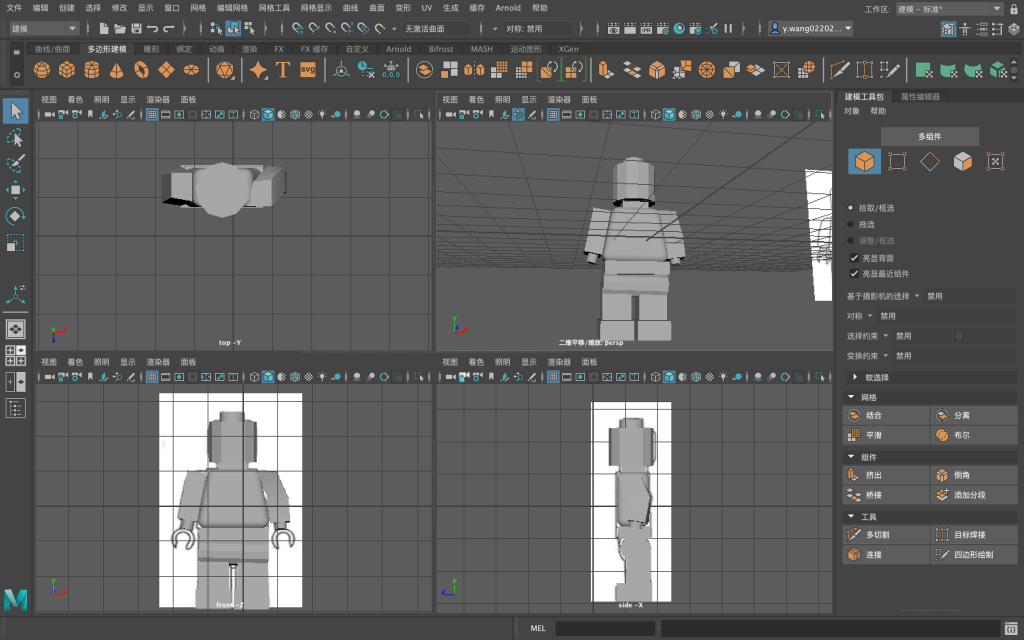Image resolution: width=1024 pixels, height=640 pixels.
Task: Open the 建模 menu set dropdown
Action: 44,29
